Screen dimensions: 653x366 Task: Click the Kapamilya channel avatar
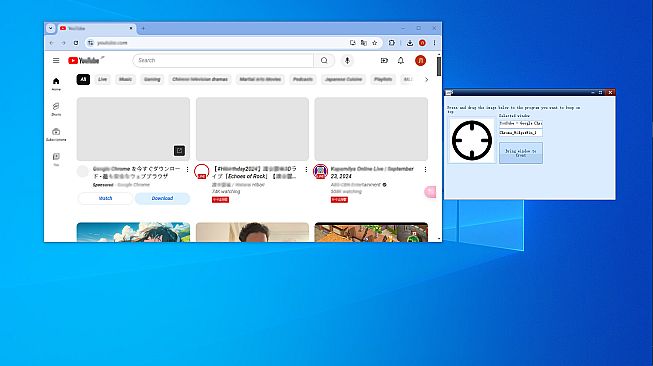tap(320, 171)
